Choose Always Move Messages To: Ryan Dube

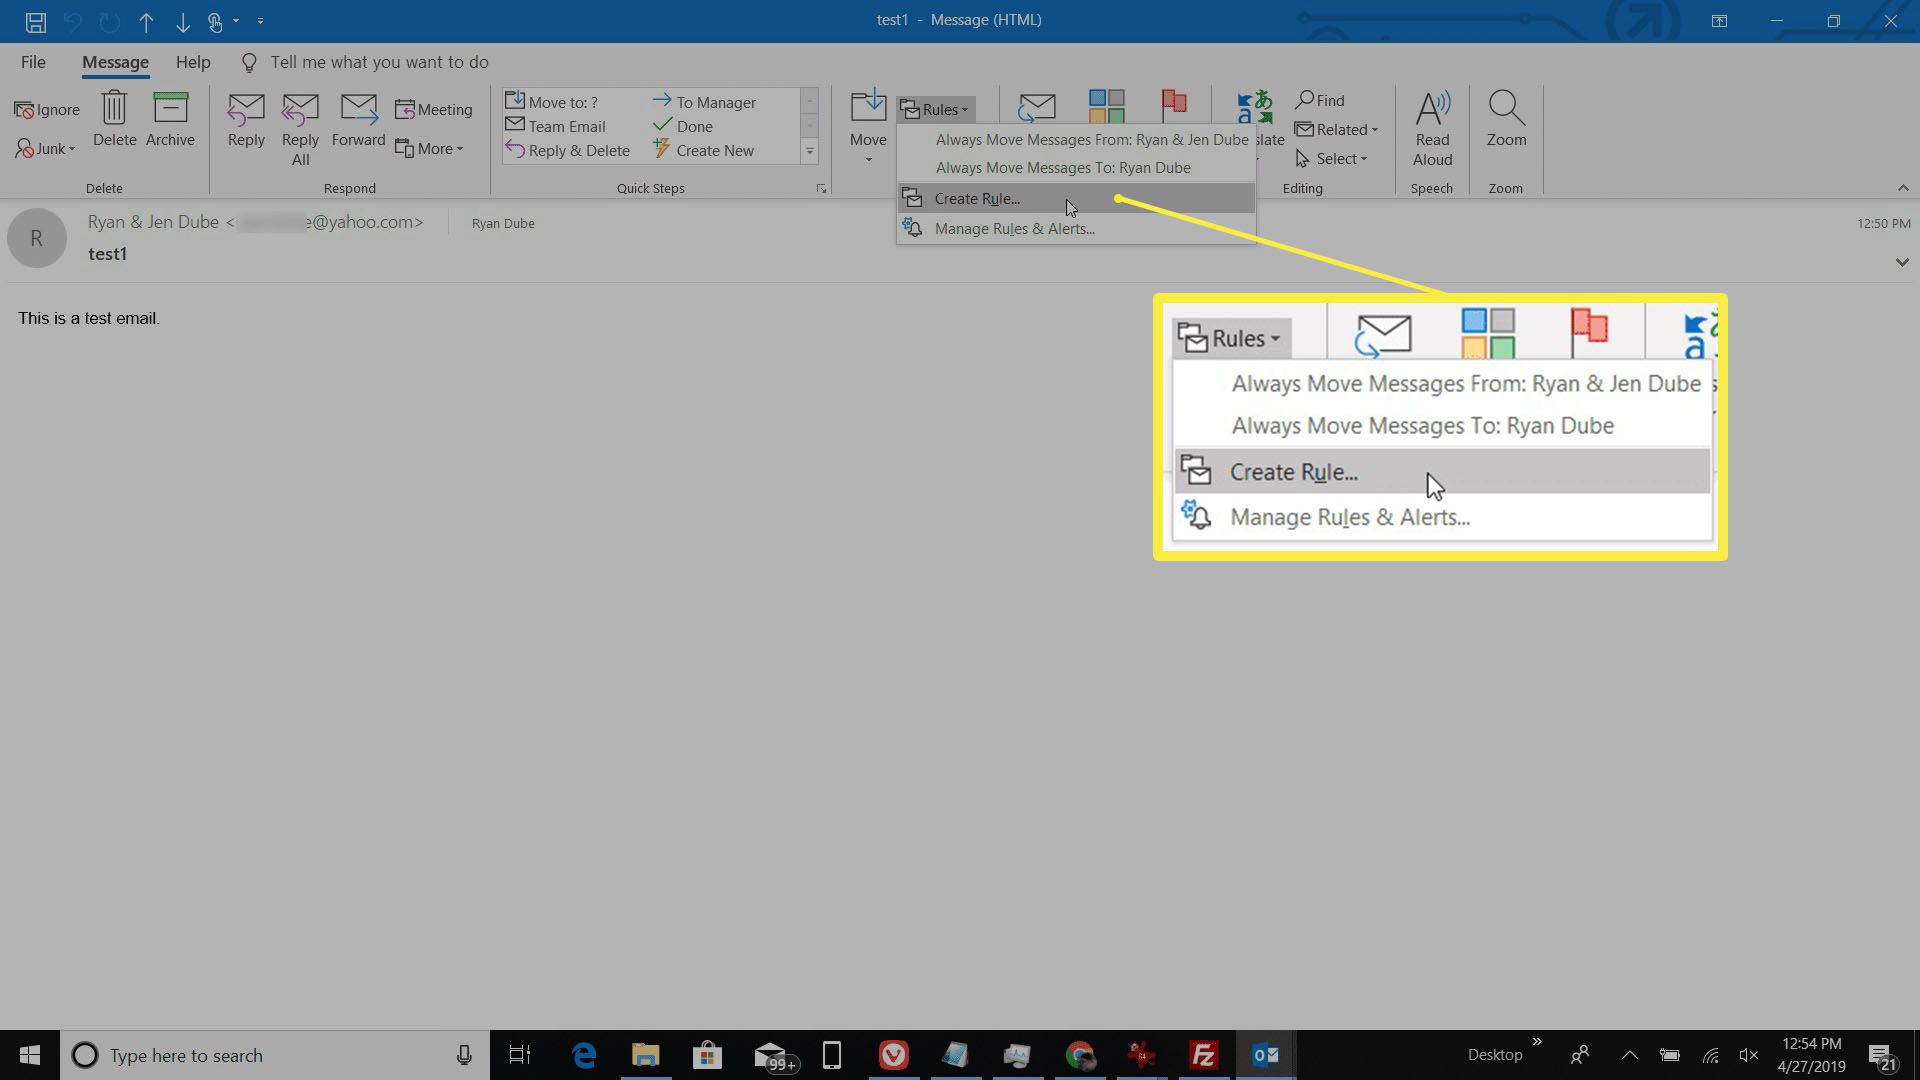(x=1076, y=167)
